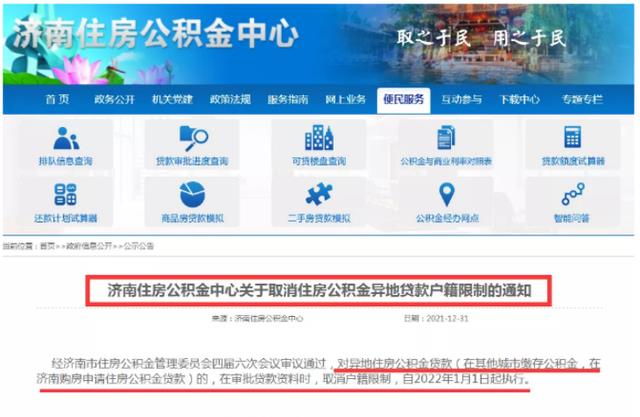Open the 政策法规 menu

[x=230, y=99]
